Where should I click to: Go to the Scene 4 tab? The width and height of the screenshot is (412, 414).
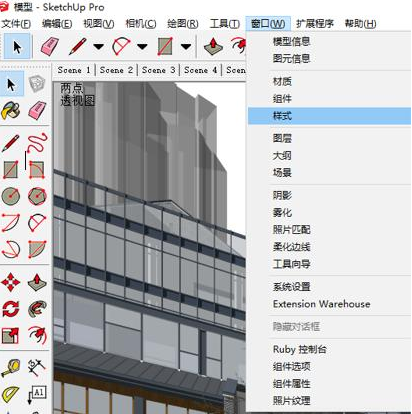[201, 70]
